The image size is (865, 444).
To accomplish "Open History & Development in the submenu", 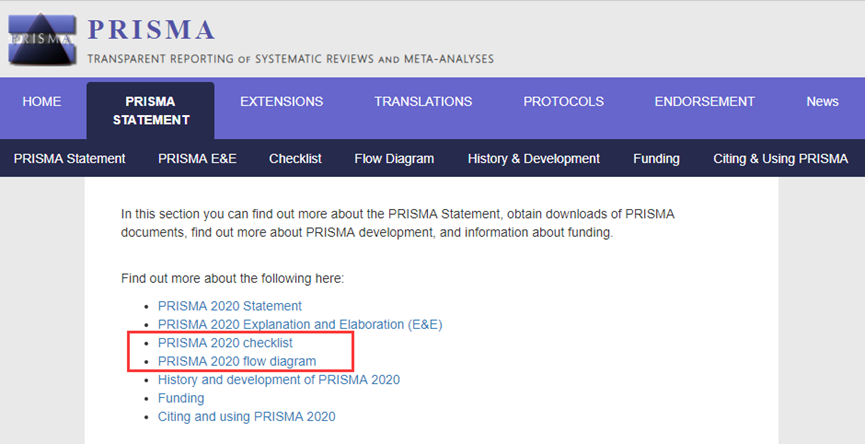I will [533, 158].
